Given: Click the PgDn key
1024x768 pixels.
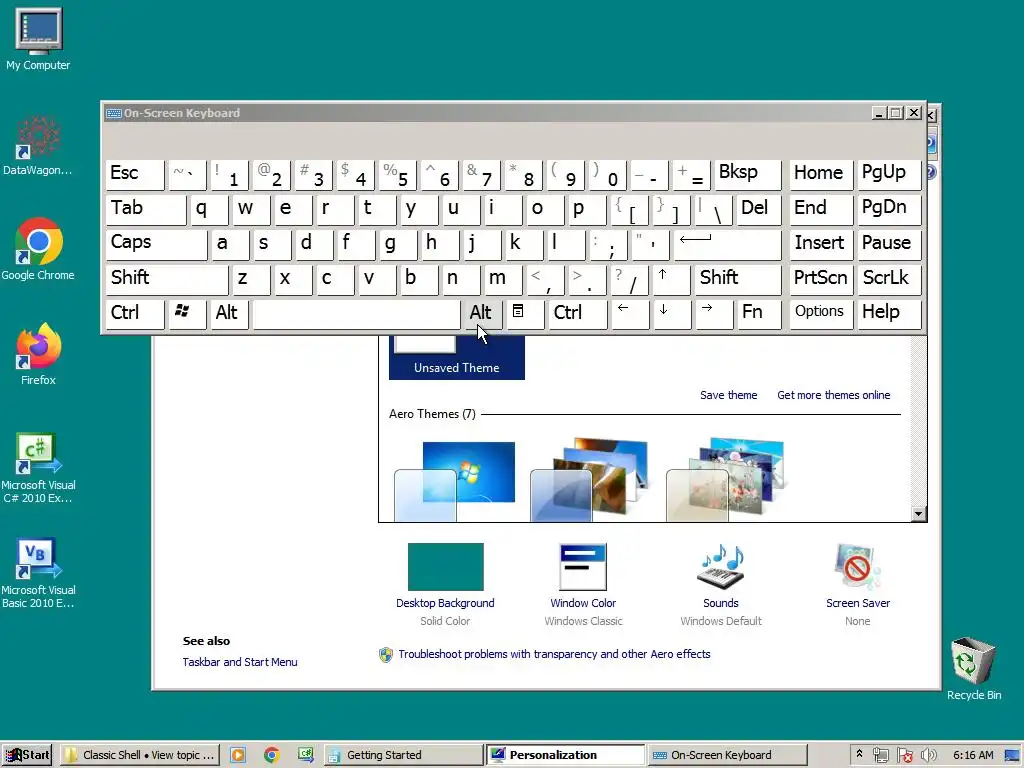Looking at the screenshot, I should coord(889,210).
